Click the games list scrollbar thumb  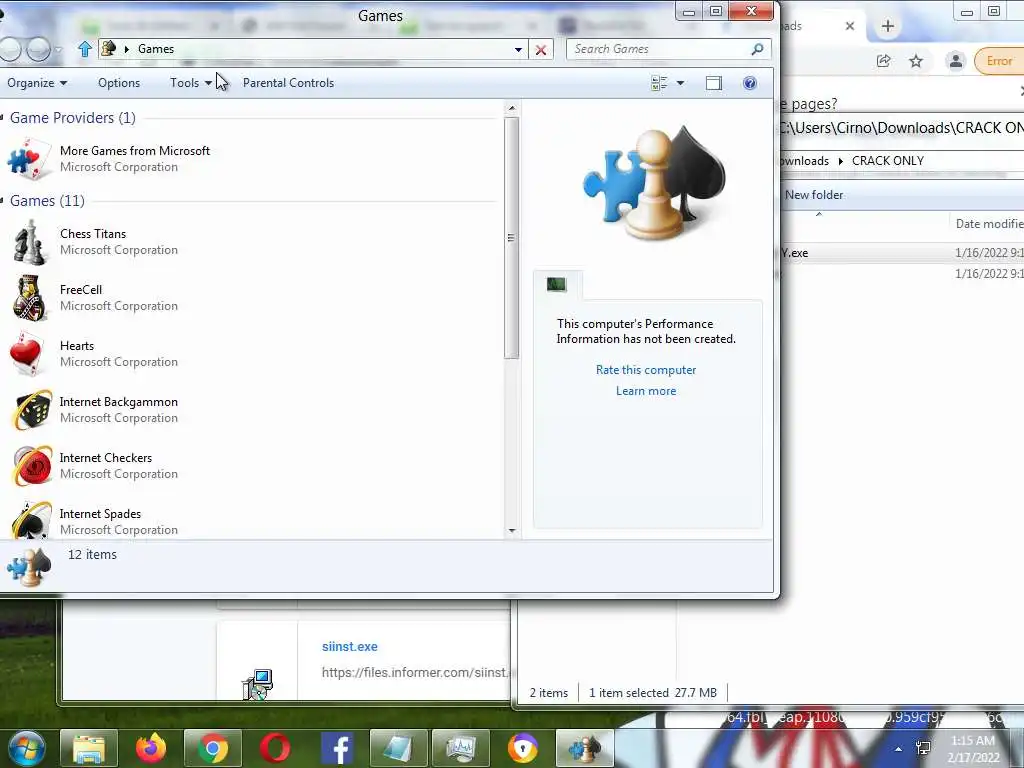[511, 238]
